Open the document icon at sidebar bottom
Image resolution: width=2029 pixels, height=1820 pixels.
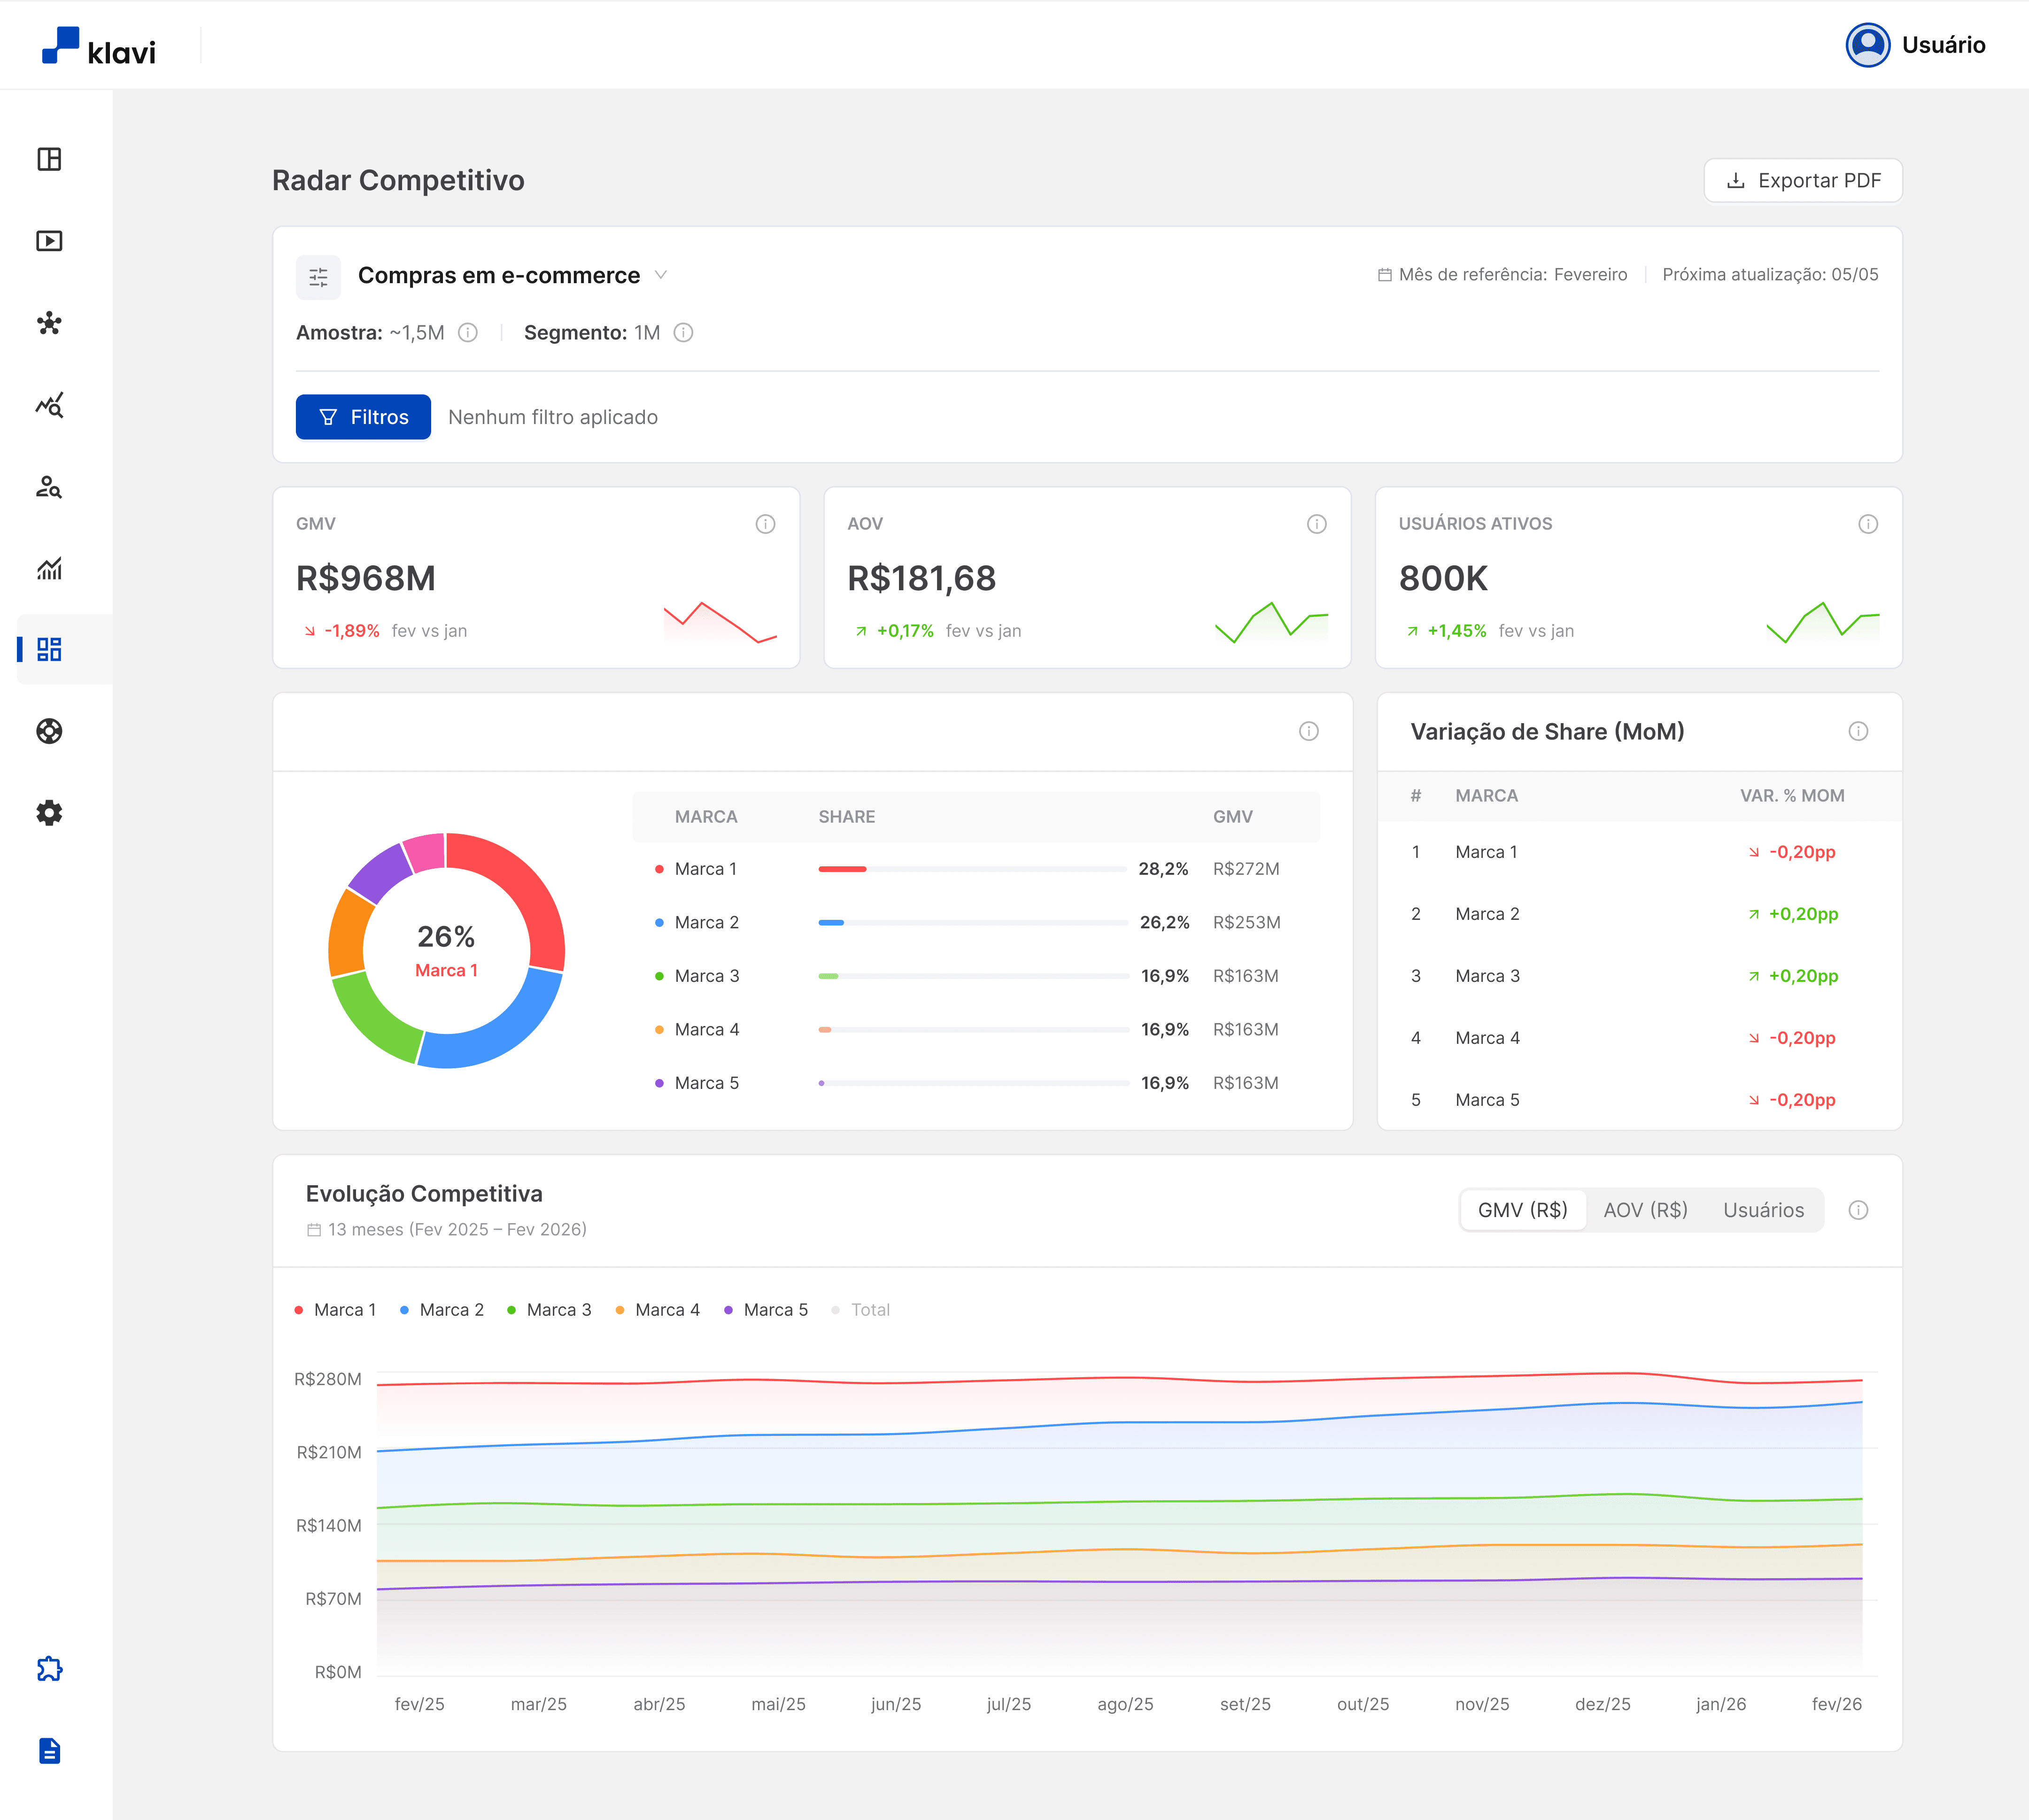(x=49, y=1751)
